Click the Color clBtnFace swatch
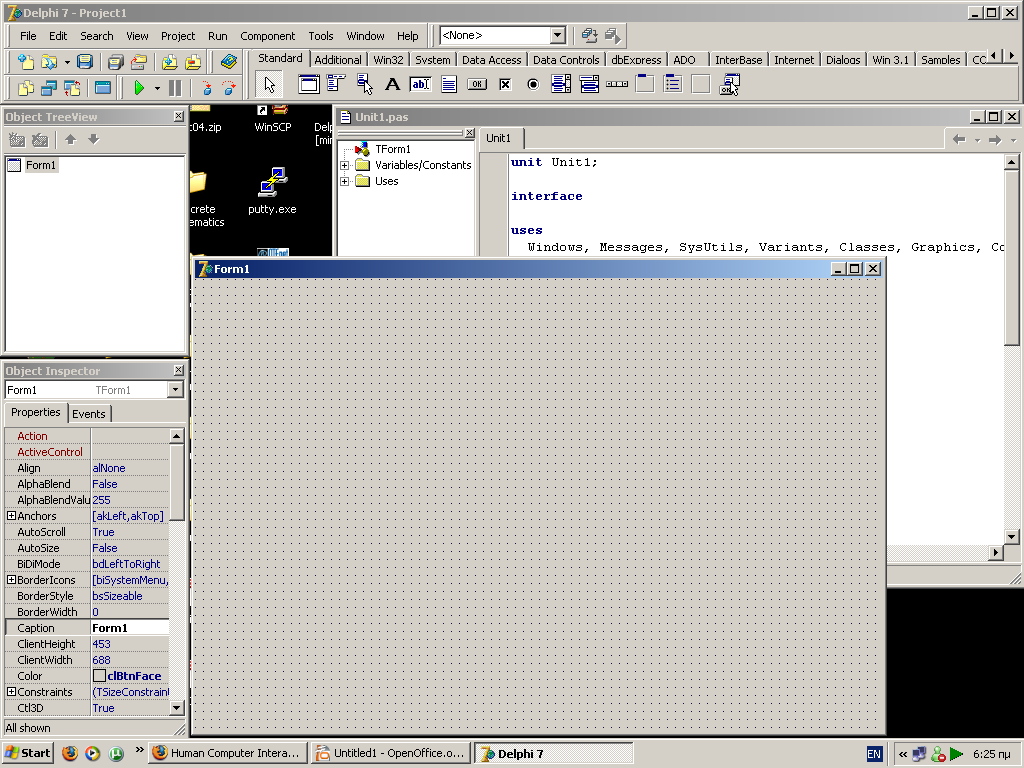Screen dimensions: 1024x768 [99, 676]
